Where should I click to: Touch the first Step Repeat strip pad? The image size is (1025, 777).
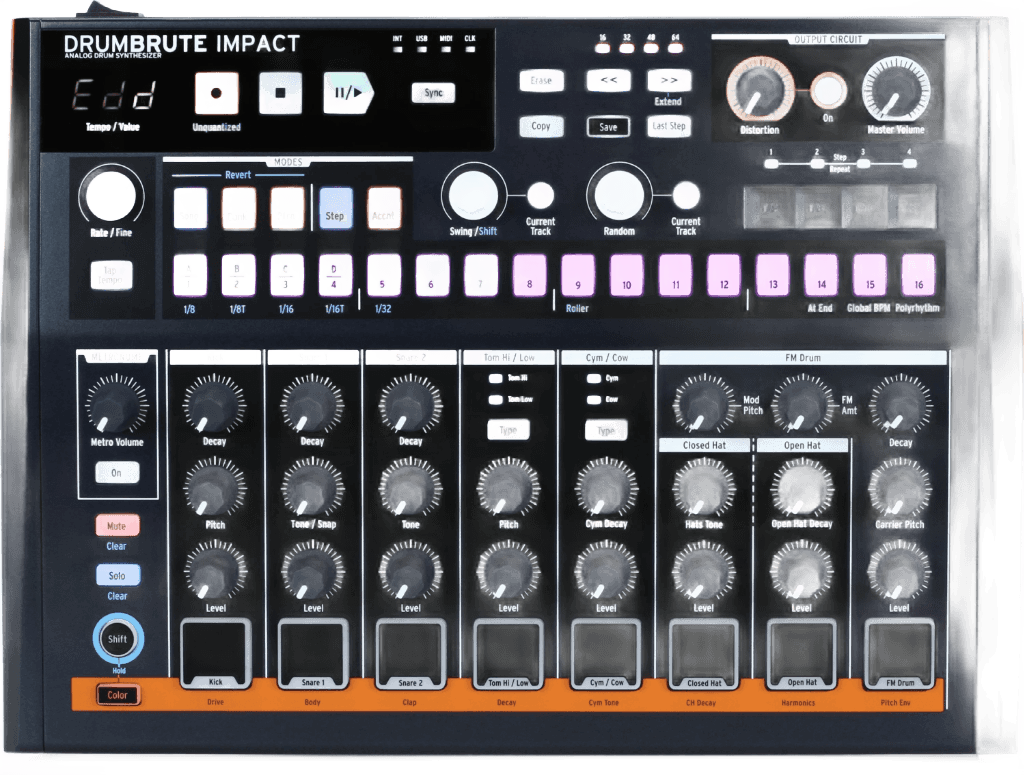(x=768, y=207)
